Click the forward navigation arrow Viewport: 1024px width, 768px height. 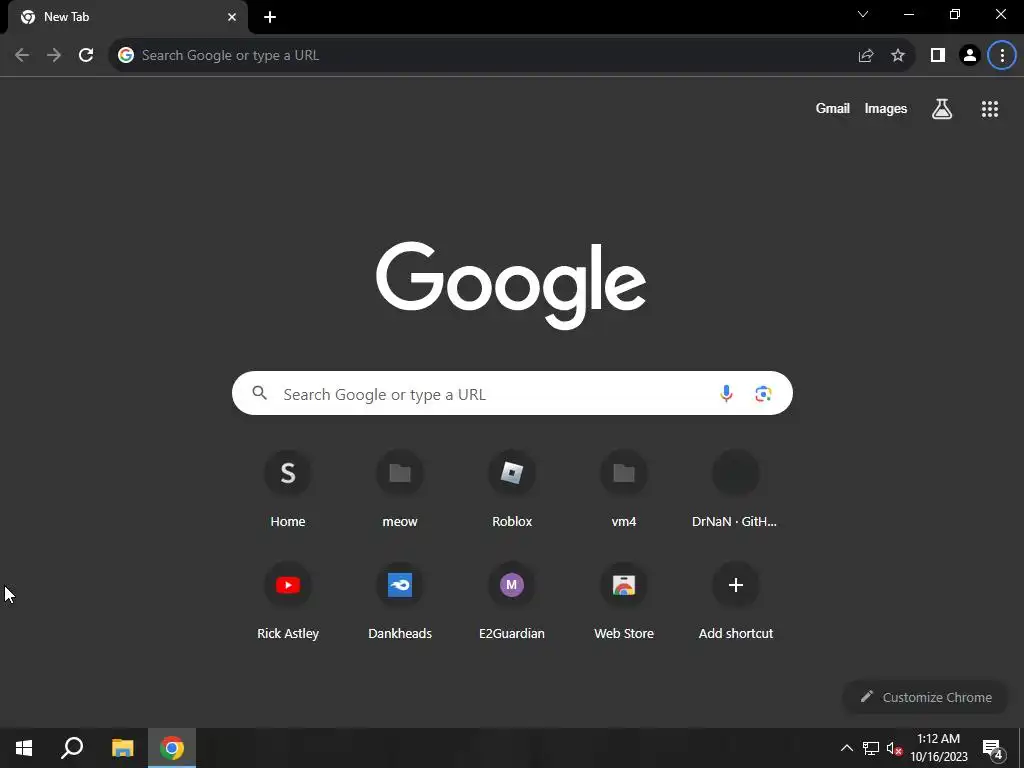(54, 56)
